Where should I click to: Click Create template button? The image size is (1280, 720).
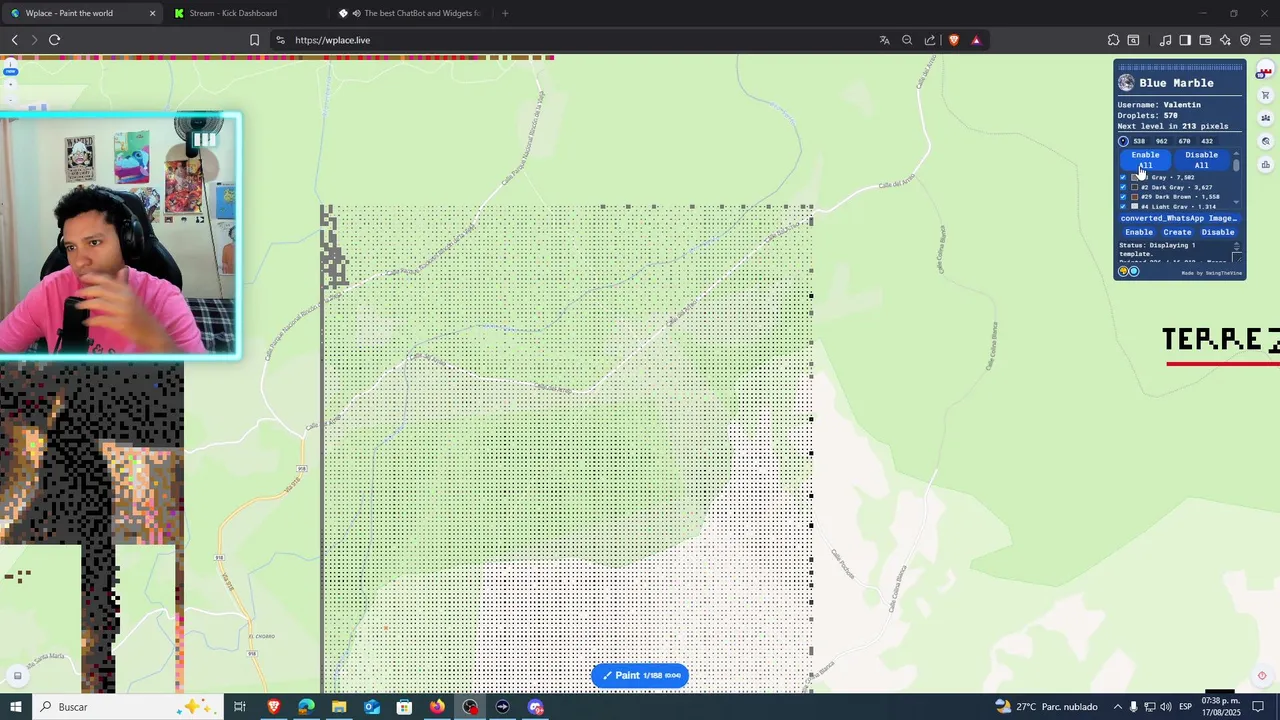[1177, 232]
